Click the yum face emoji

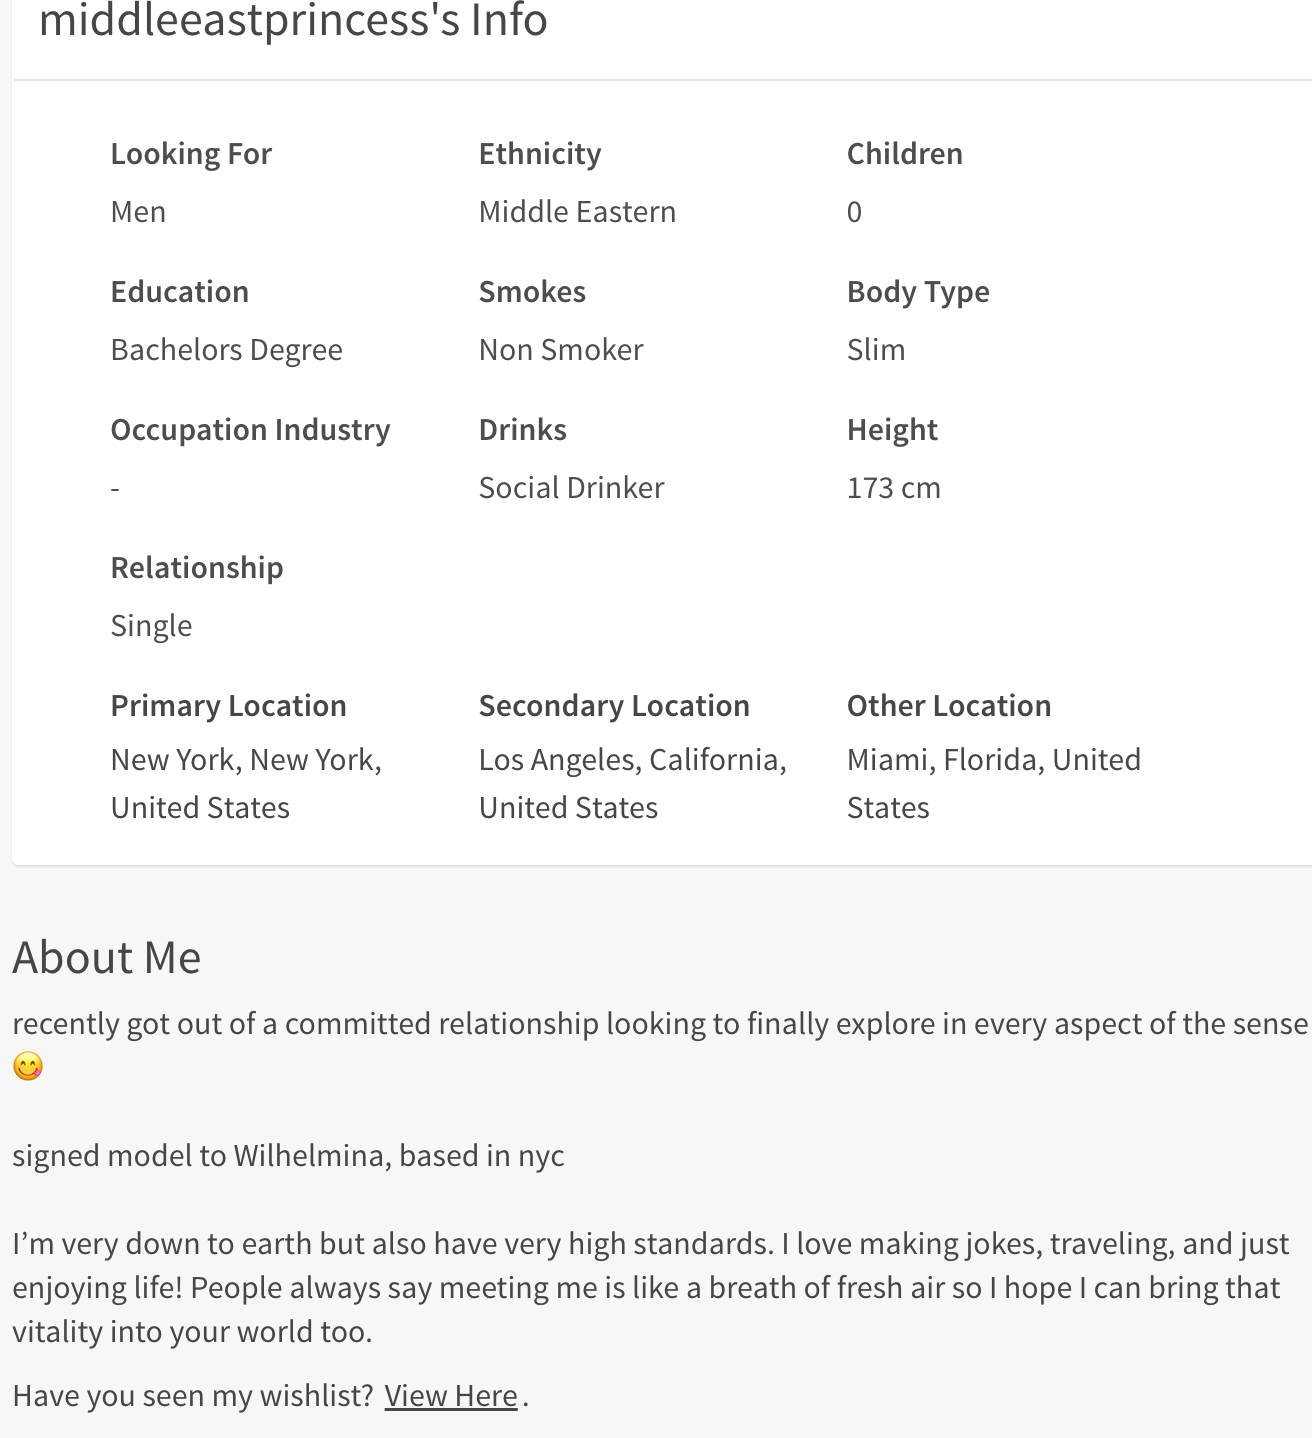click(x=28, y=1066)
